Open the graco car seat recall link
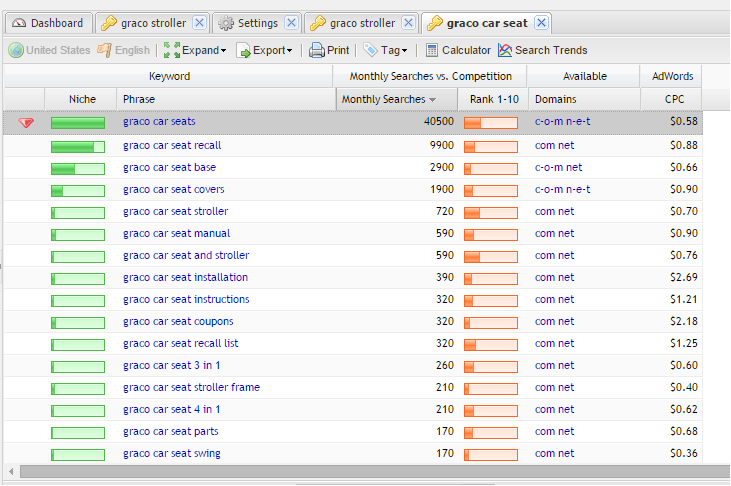The image size is (731, 486). coord(172,146)
